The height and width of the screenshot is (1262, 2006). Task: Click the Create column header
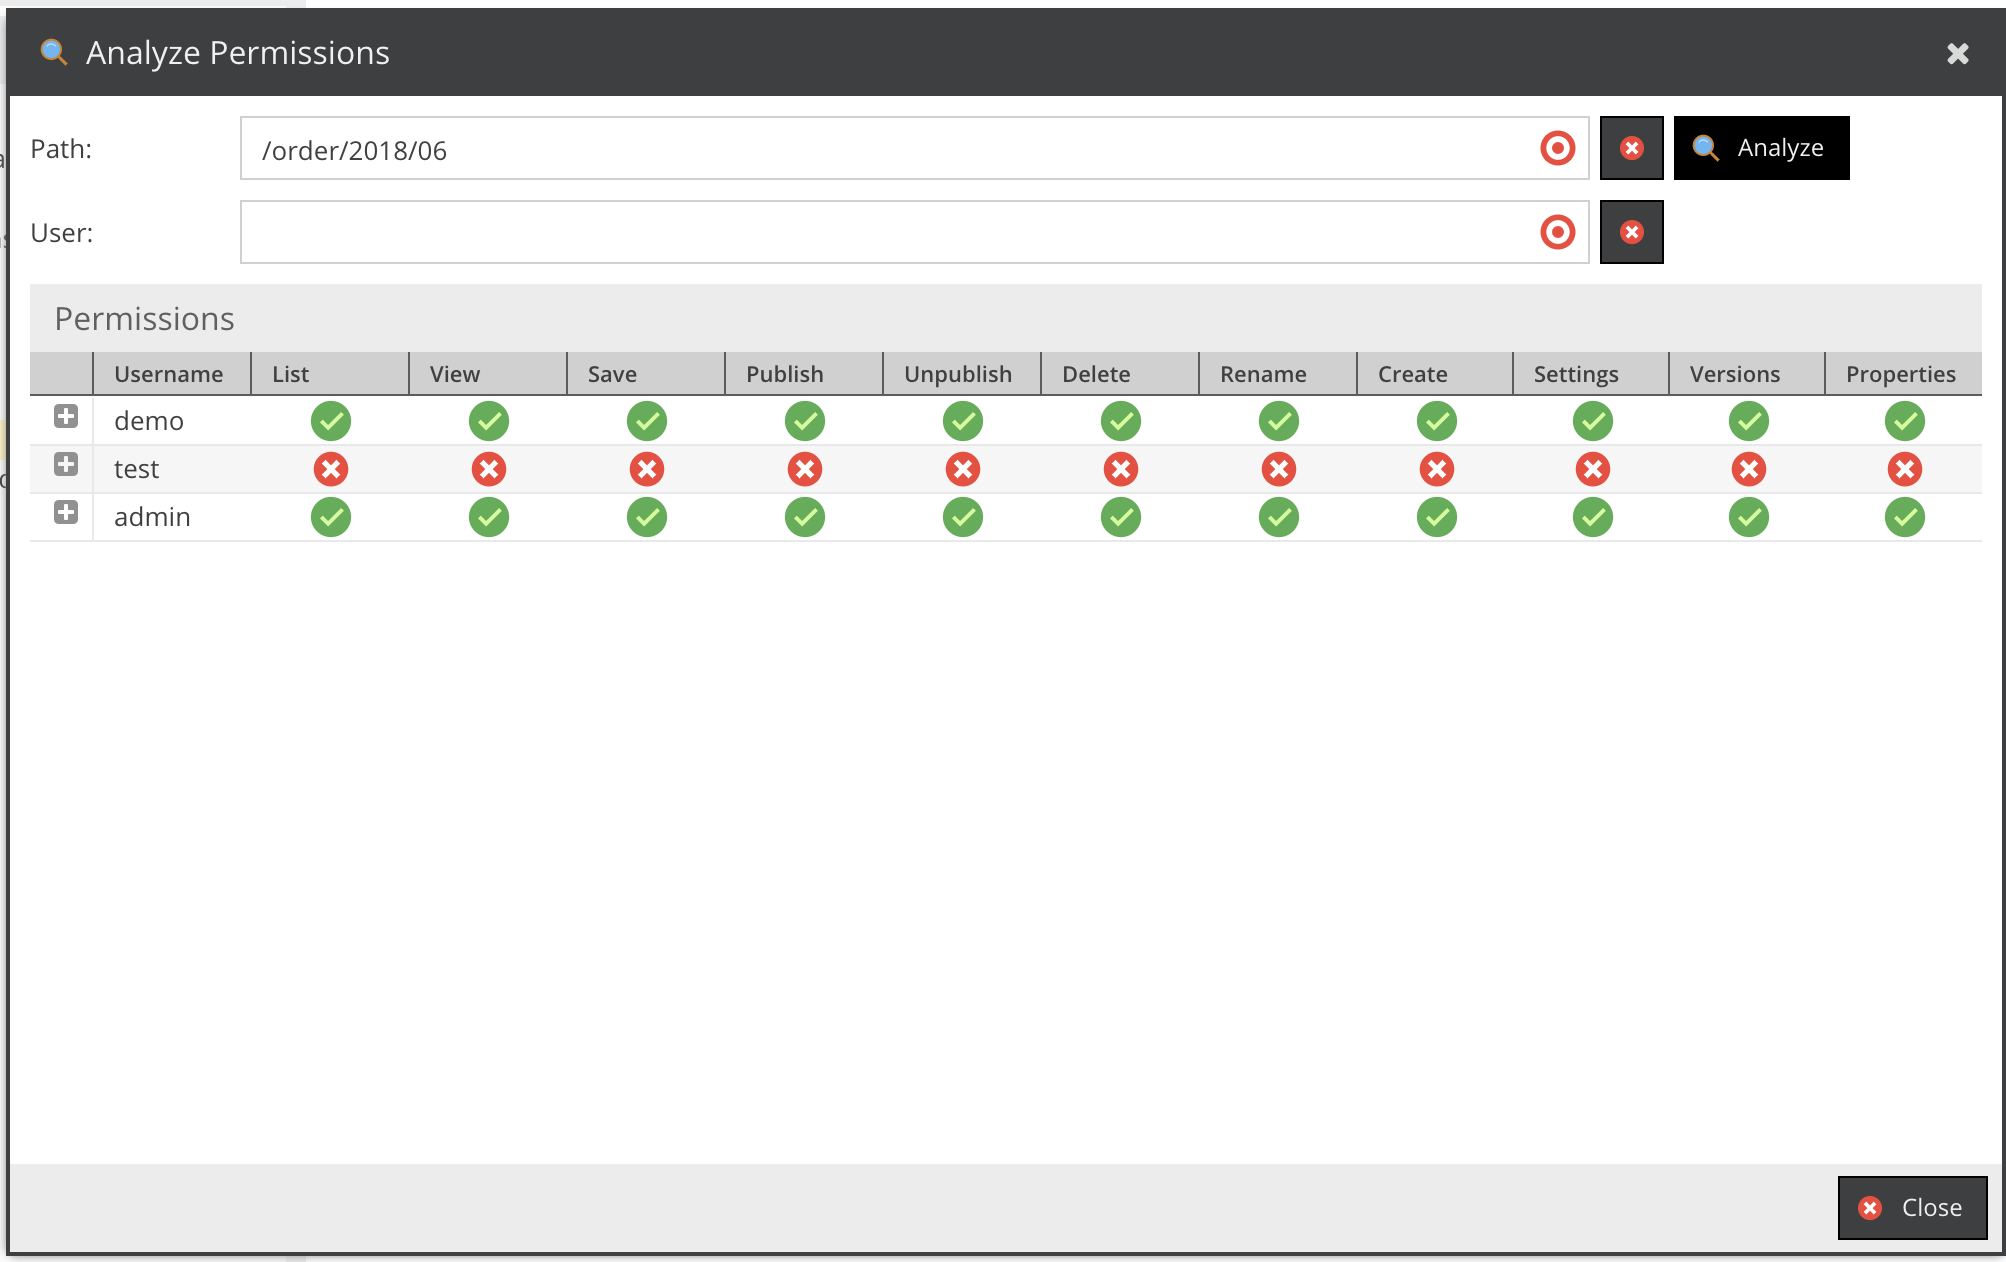tap(1434, 374)
